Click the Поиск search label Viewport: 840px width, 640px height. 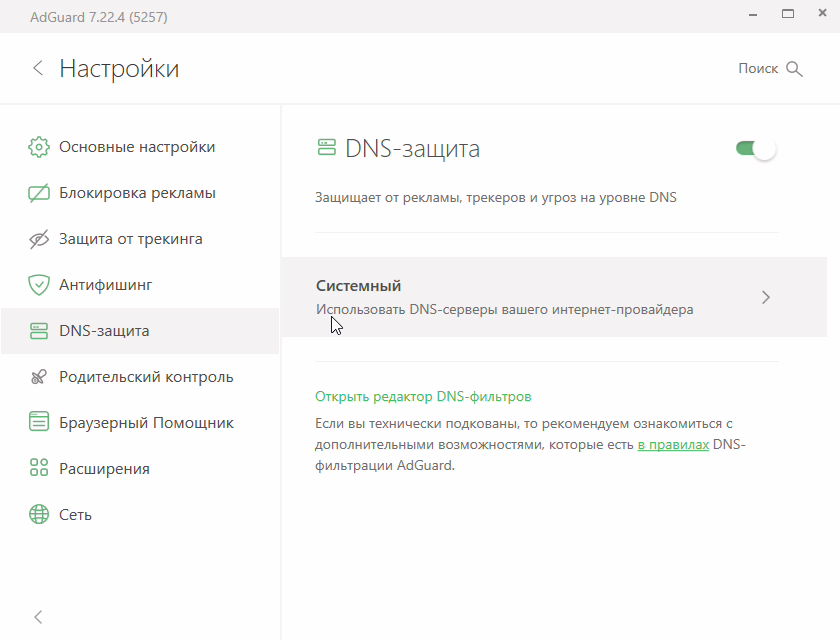[x=757, y=69]
